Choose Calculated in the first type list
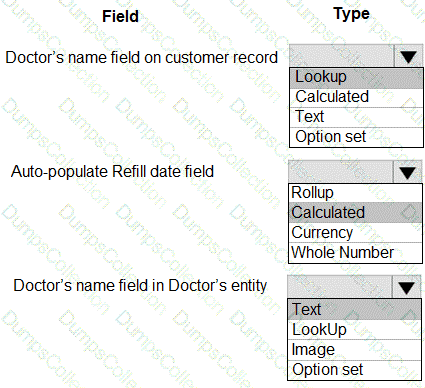 point(356,97)
